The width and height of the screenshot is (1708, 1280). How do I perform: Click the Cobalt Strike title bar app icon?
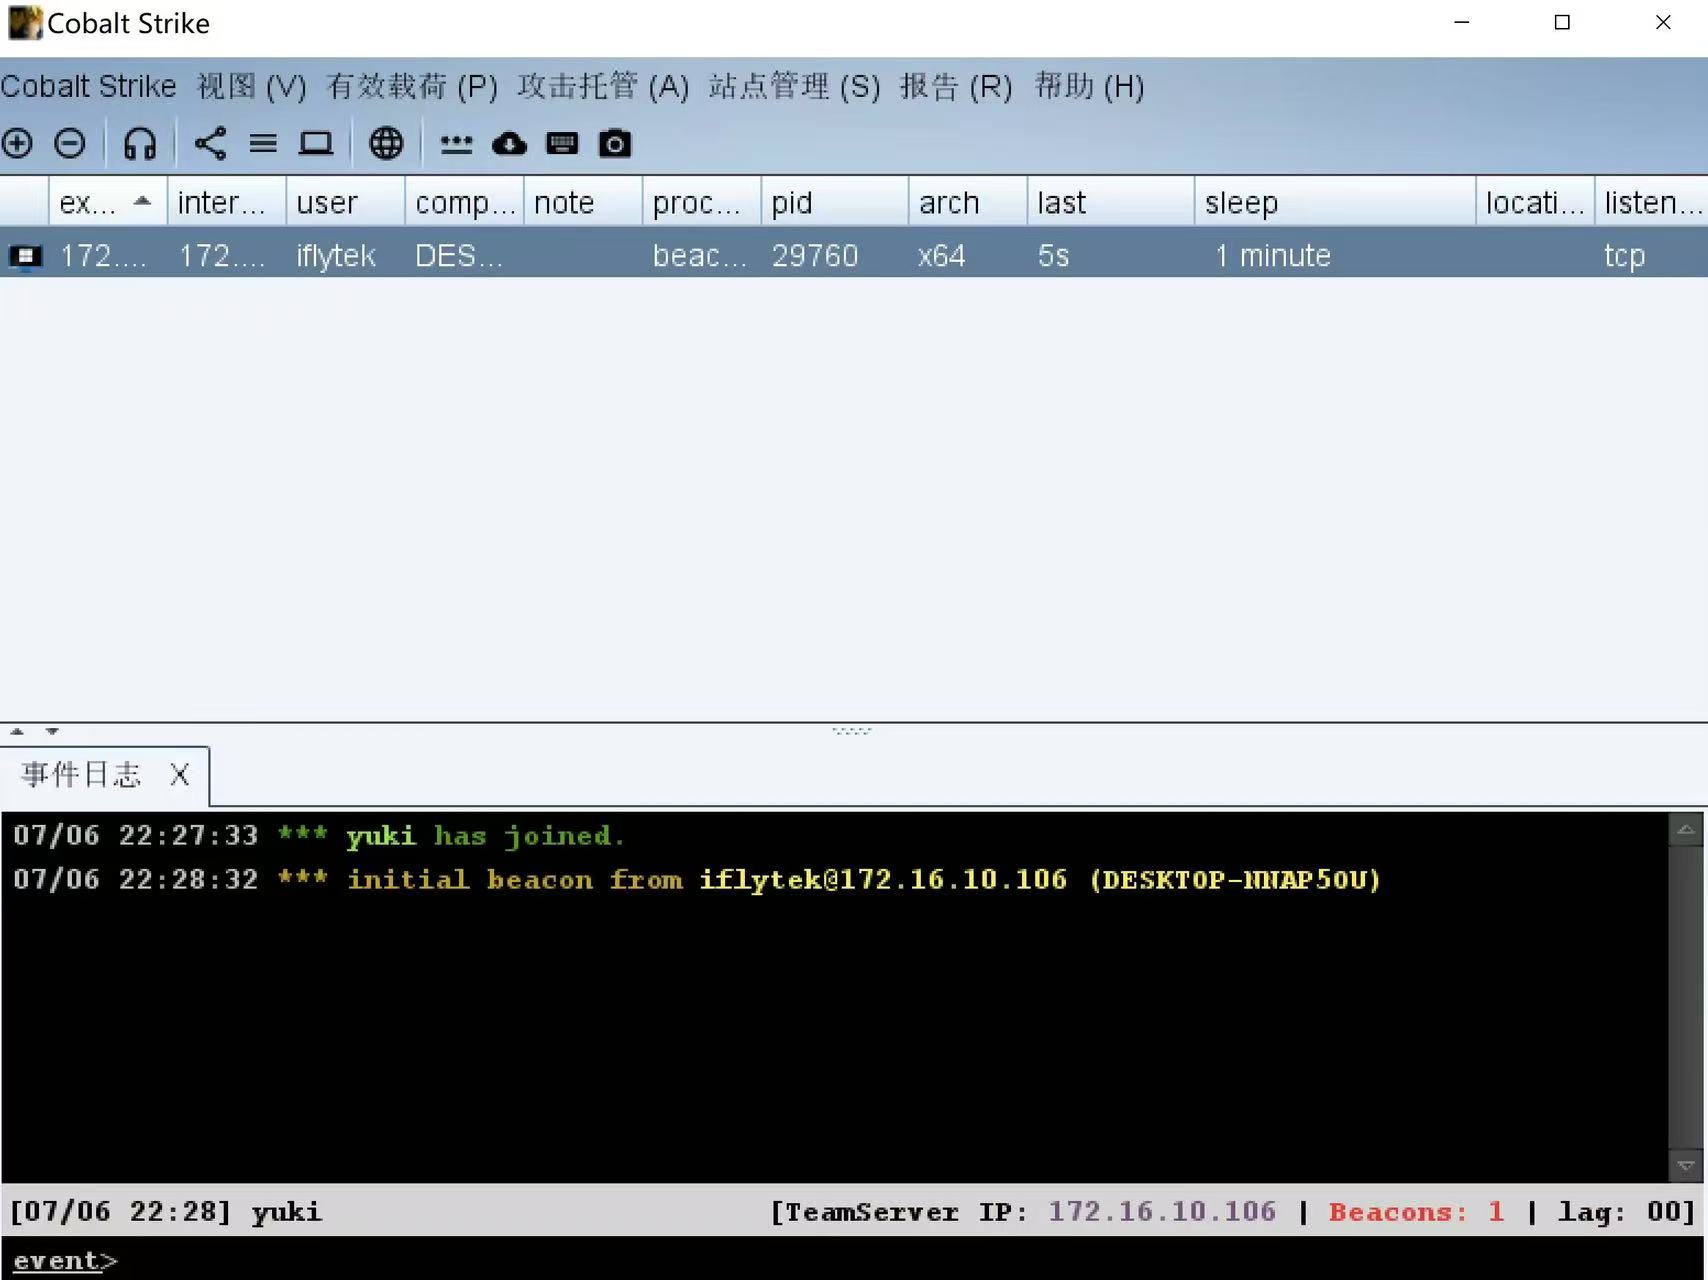[25, 23]
